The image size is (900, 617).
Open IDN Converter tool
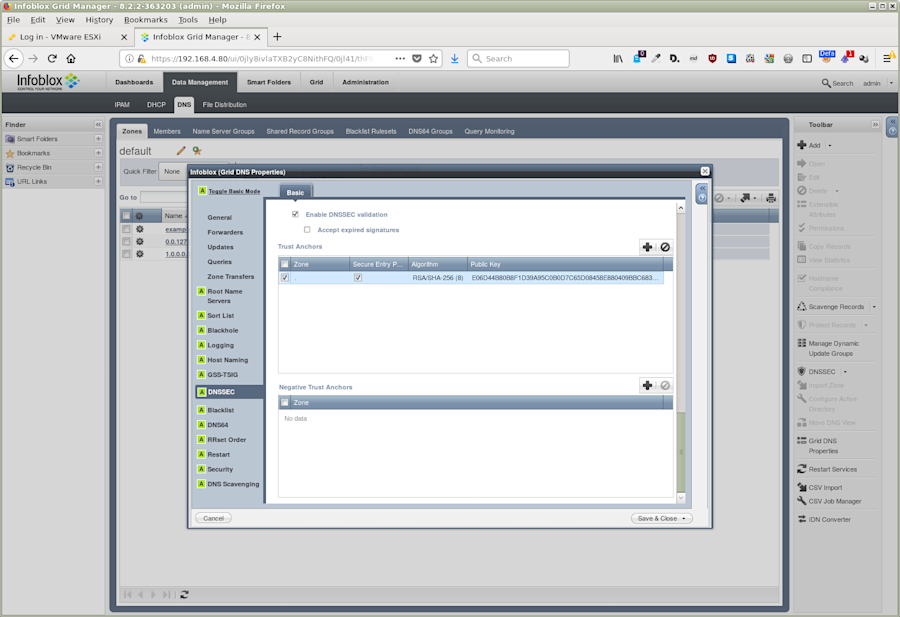tap(829, 520)
